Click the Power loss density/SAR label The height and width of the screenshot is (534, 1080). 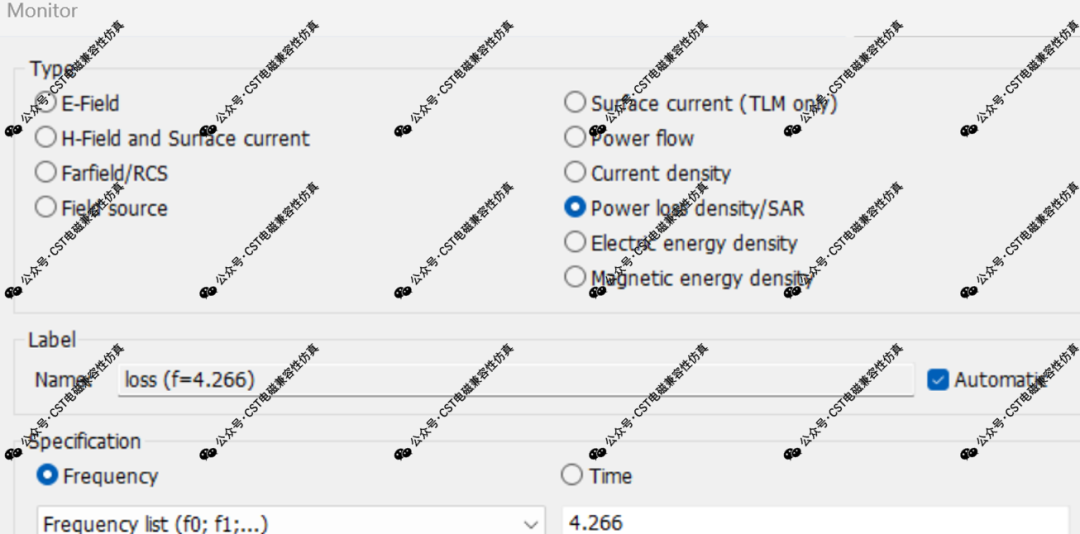697,208
